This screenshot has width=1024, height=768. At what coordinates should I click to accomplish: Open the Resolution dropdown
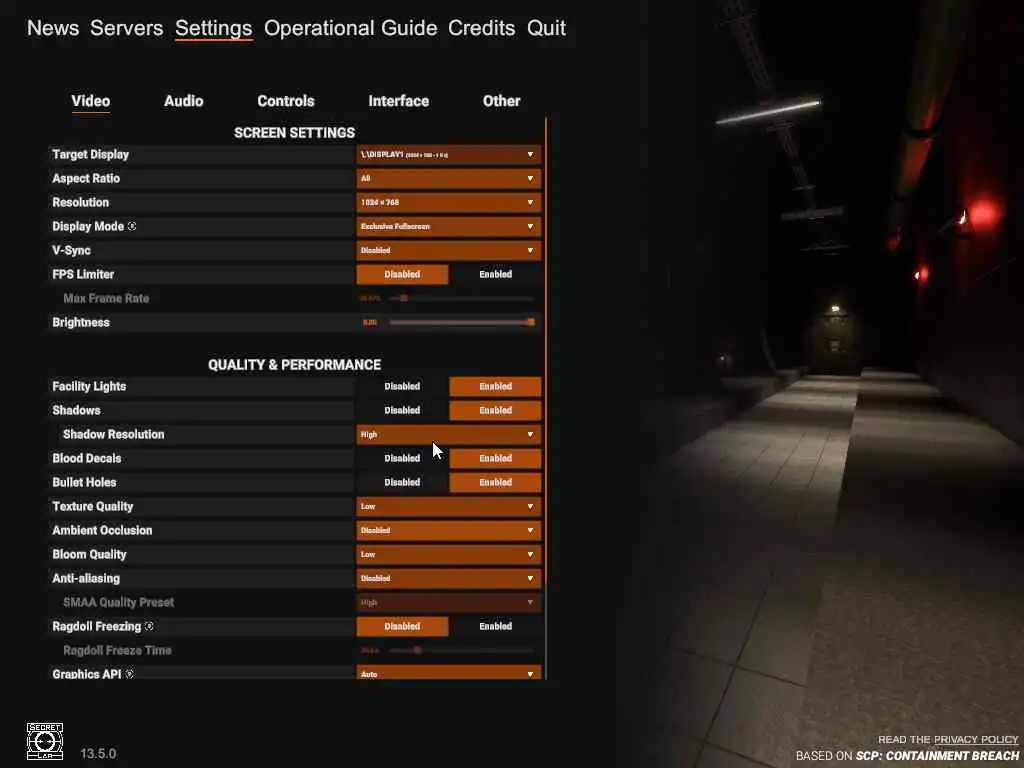pos(449,202)
